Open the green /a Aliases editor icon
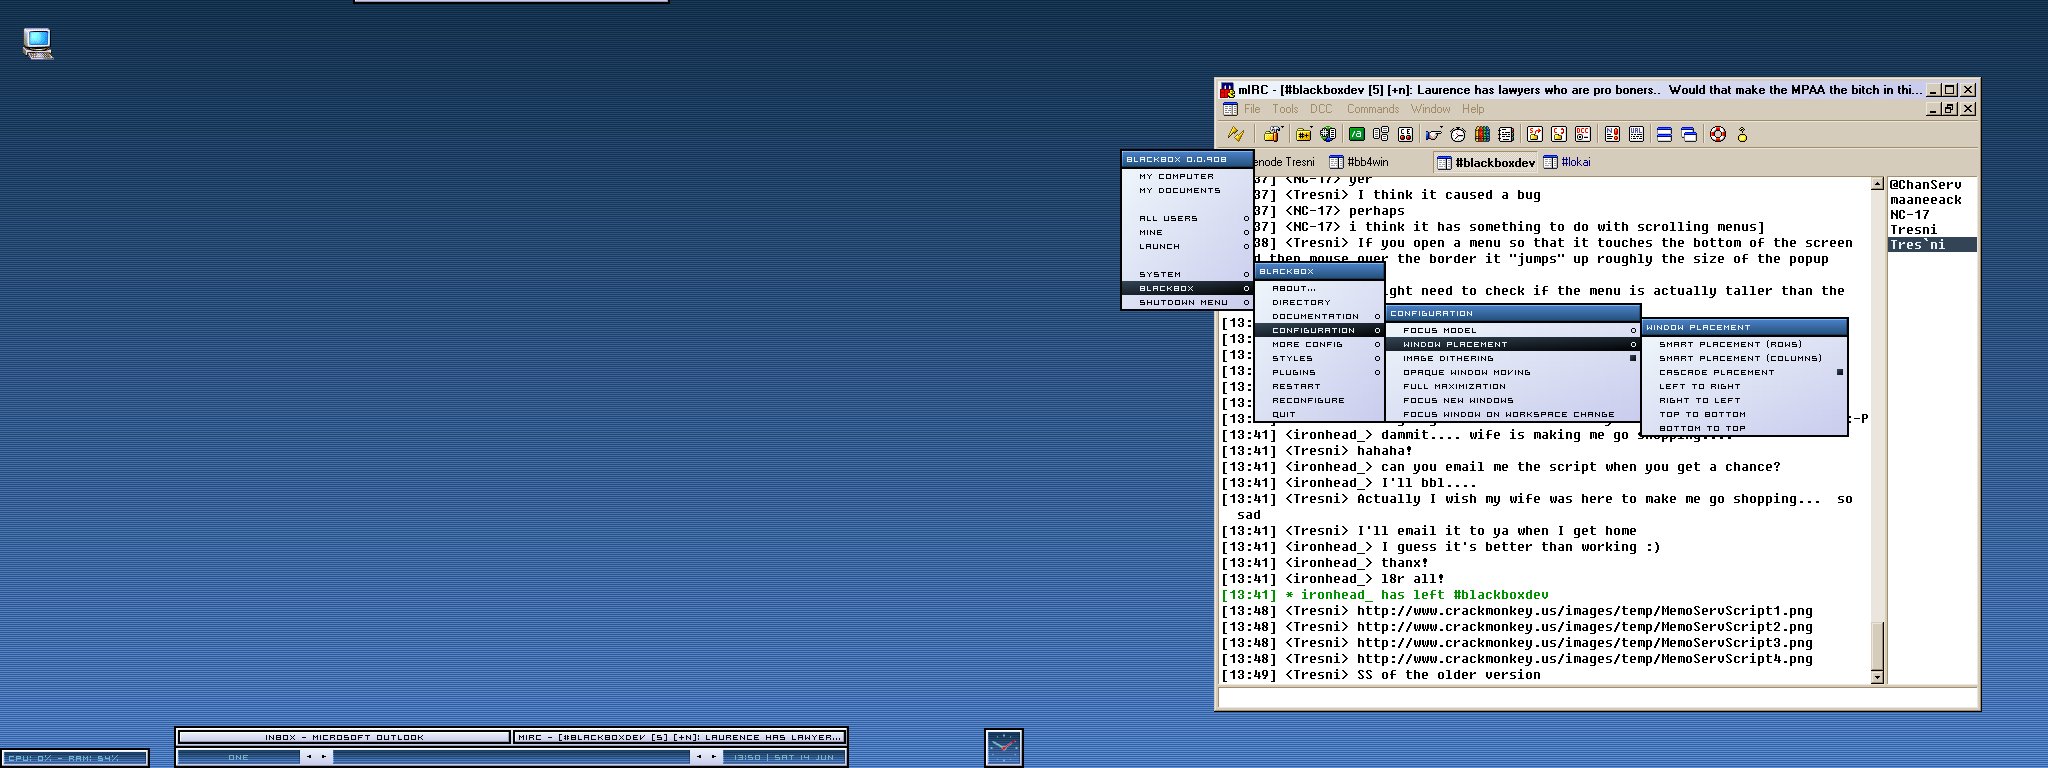The width and height of the screenshot is (2048, 768). pyautogui.click(x=1357, y=134)
